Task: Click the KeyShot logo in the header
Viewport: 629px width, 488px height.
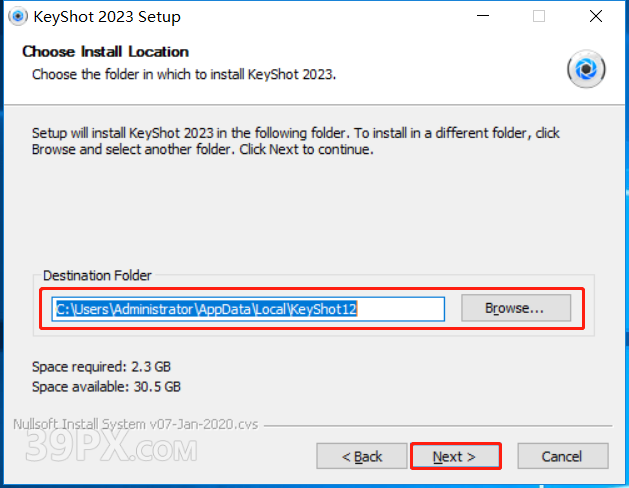Action: pyautogui.click(x=586, y=69)
